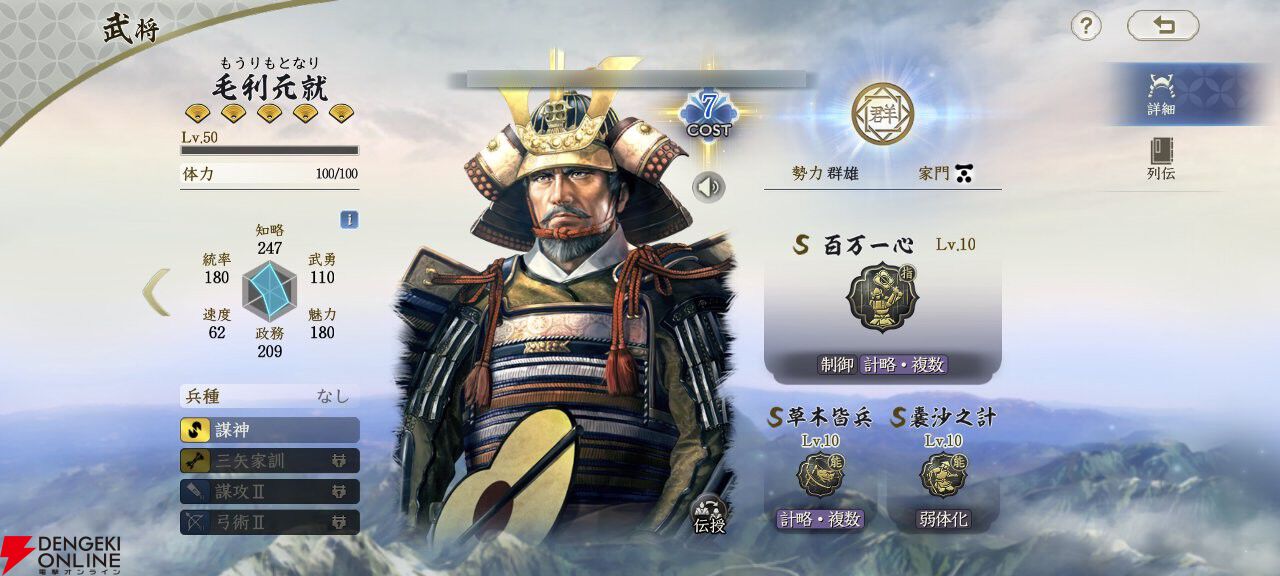The image size is (1280, 576).
Task: Expand the 三矢家訓 trait row
Action: [x=270, y=460]
